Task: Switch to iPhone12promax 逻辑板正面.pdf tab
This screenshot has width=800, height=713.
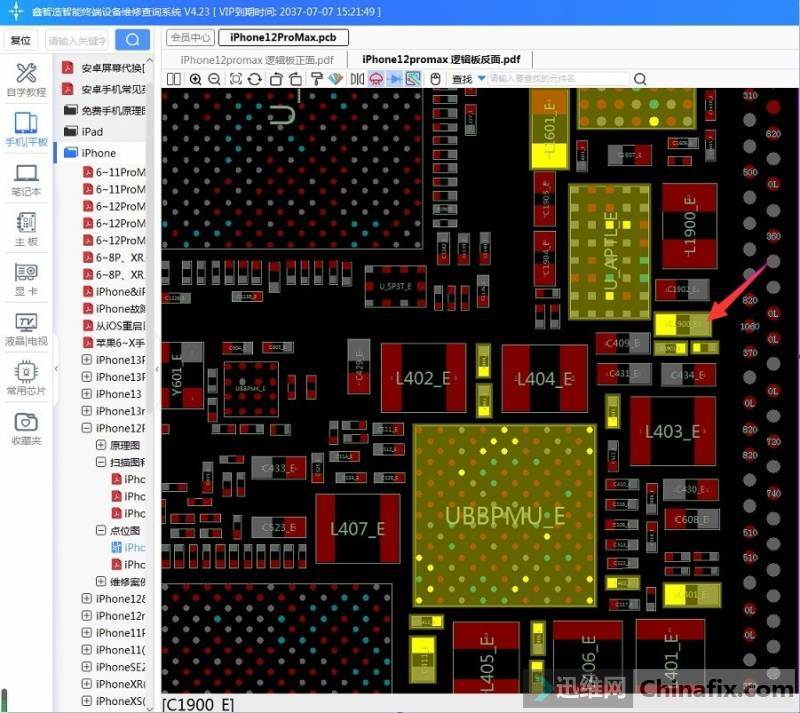Action: 257,60
